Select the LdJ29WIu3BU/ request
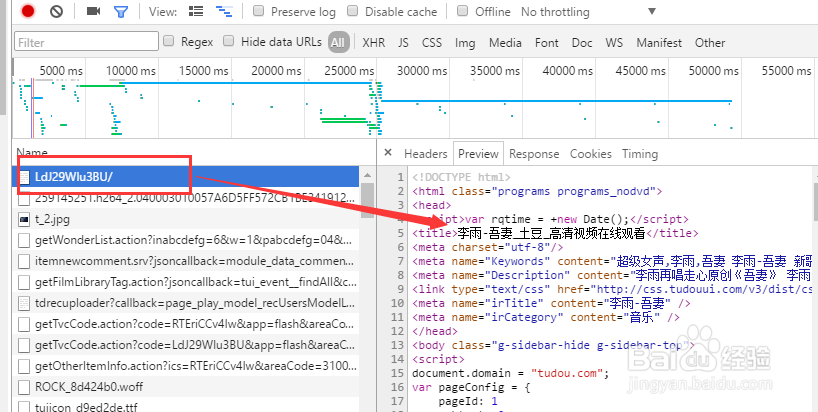This screenshot has height=412, width=818. click(187, 177)
